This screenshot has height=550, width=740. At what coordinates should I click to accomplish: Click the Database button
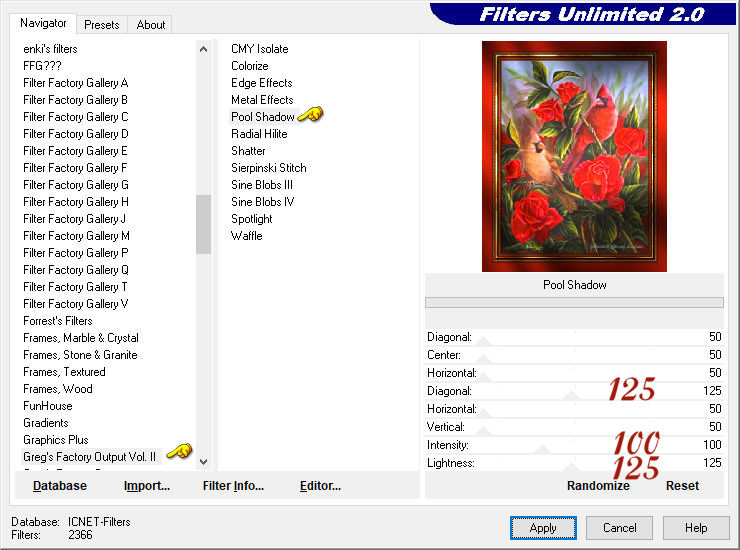coord(60,486)
